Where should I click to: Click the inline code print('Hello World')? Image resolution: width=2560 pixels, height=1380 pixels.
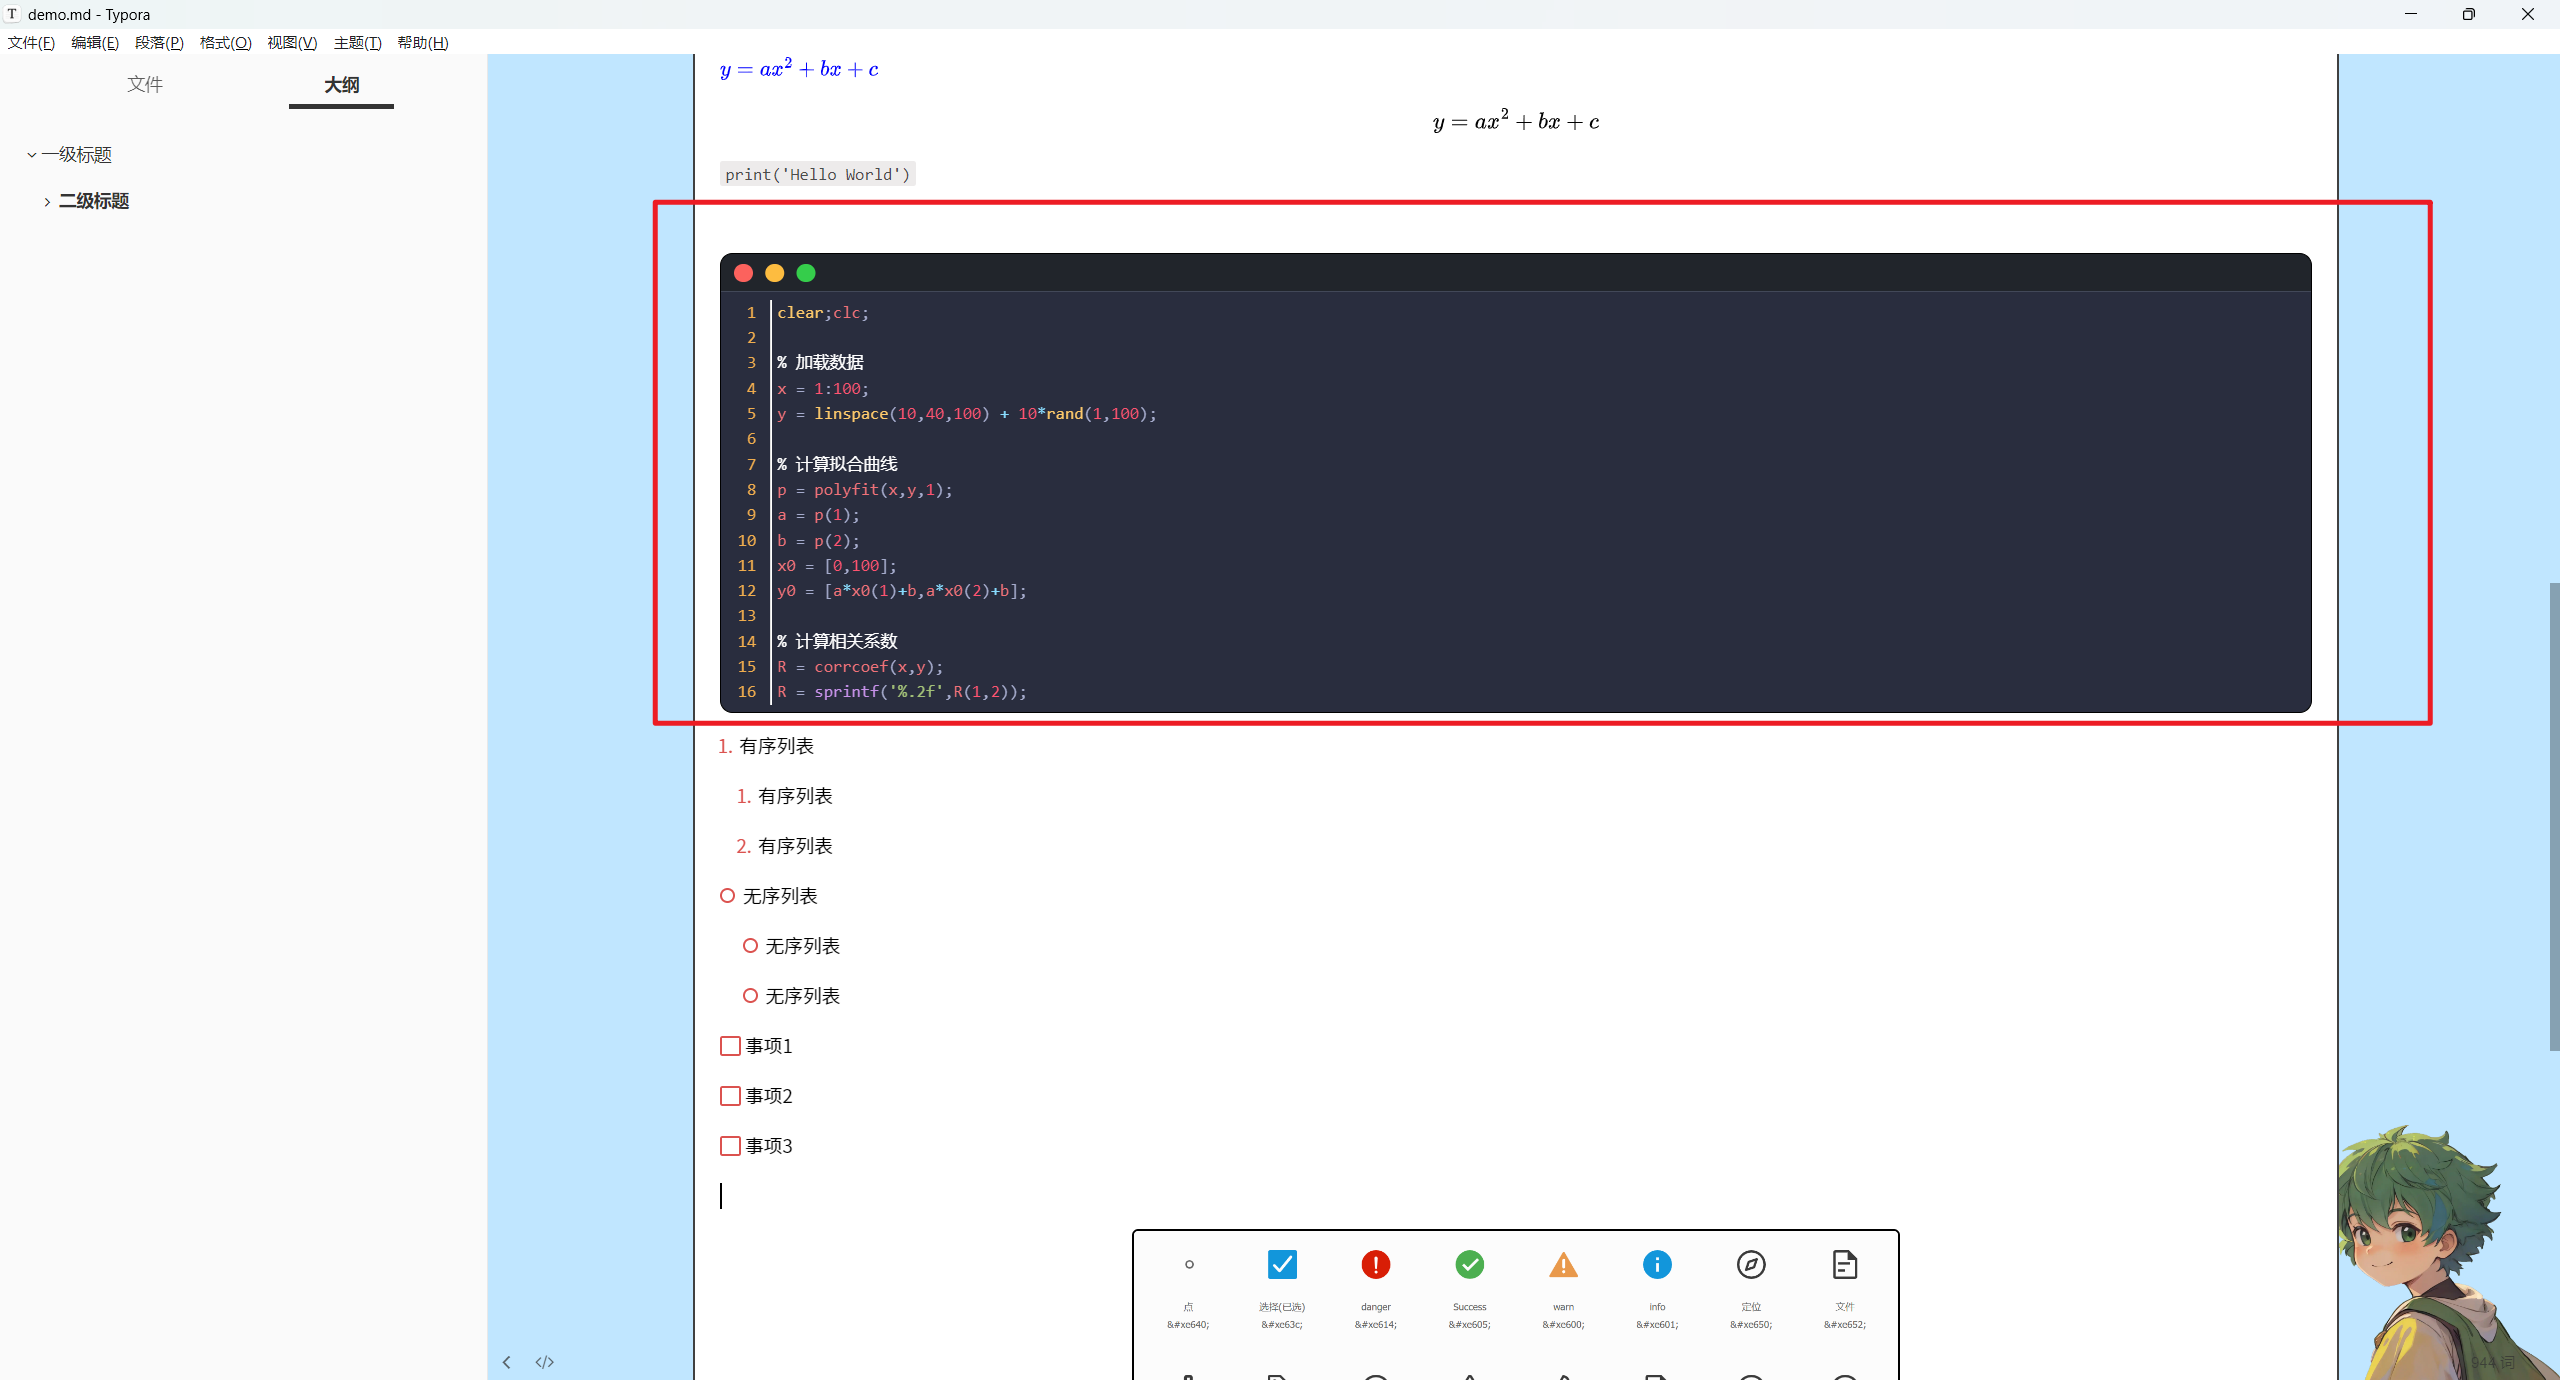tap(817, 174)
